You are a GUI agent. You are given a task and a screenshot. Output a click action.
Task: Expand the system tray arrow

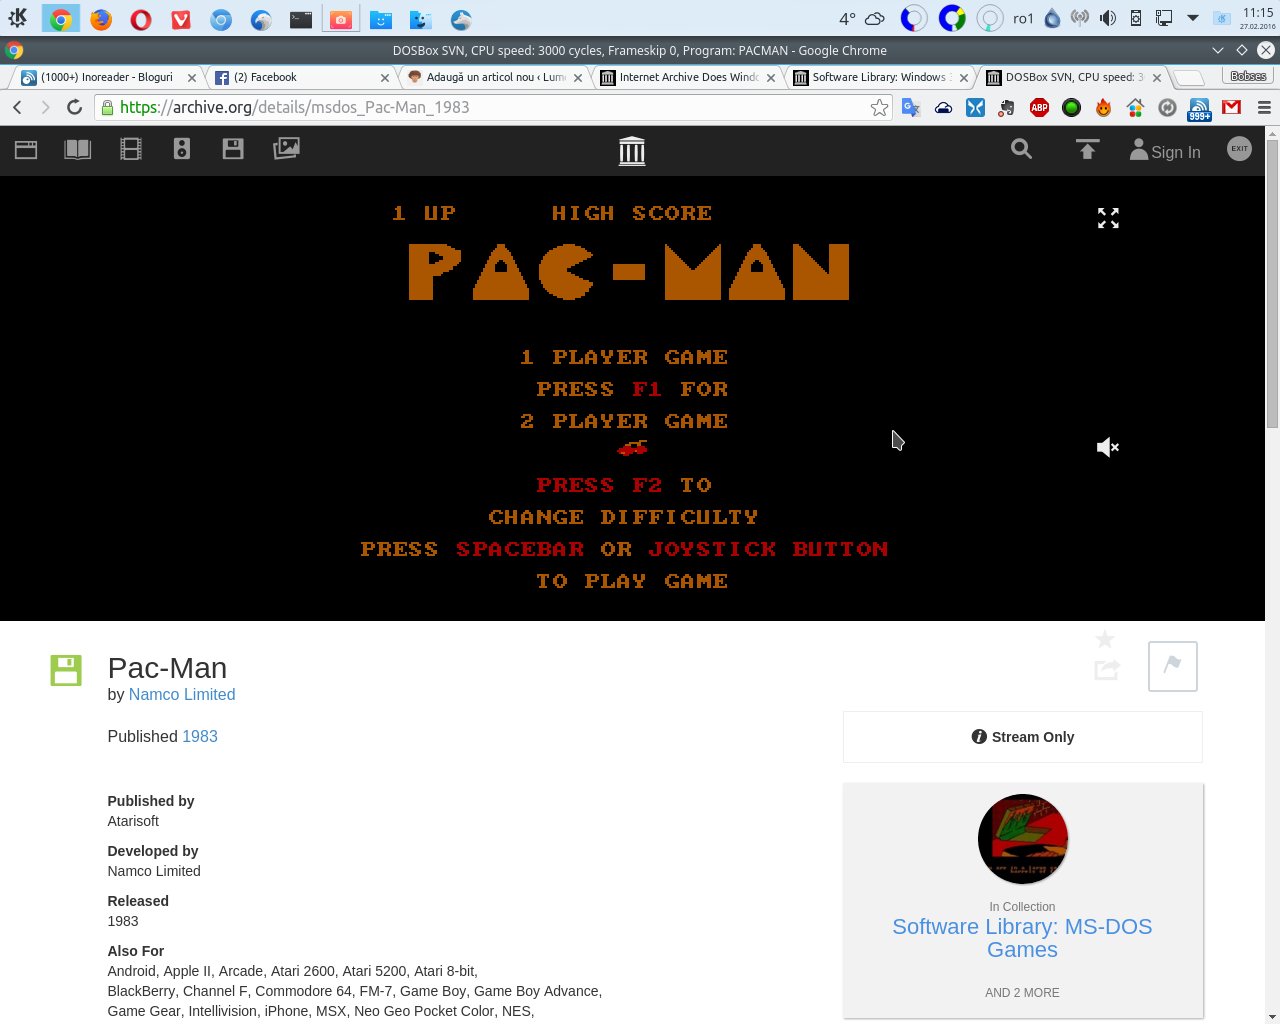point(1192,18)
